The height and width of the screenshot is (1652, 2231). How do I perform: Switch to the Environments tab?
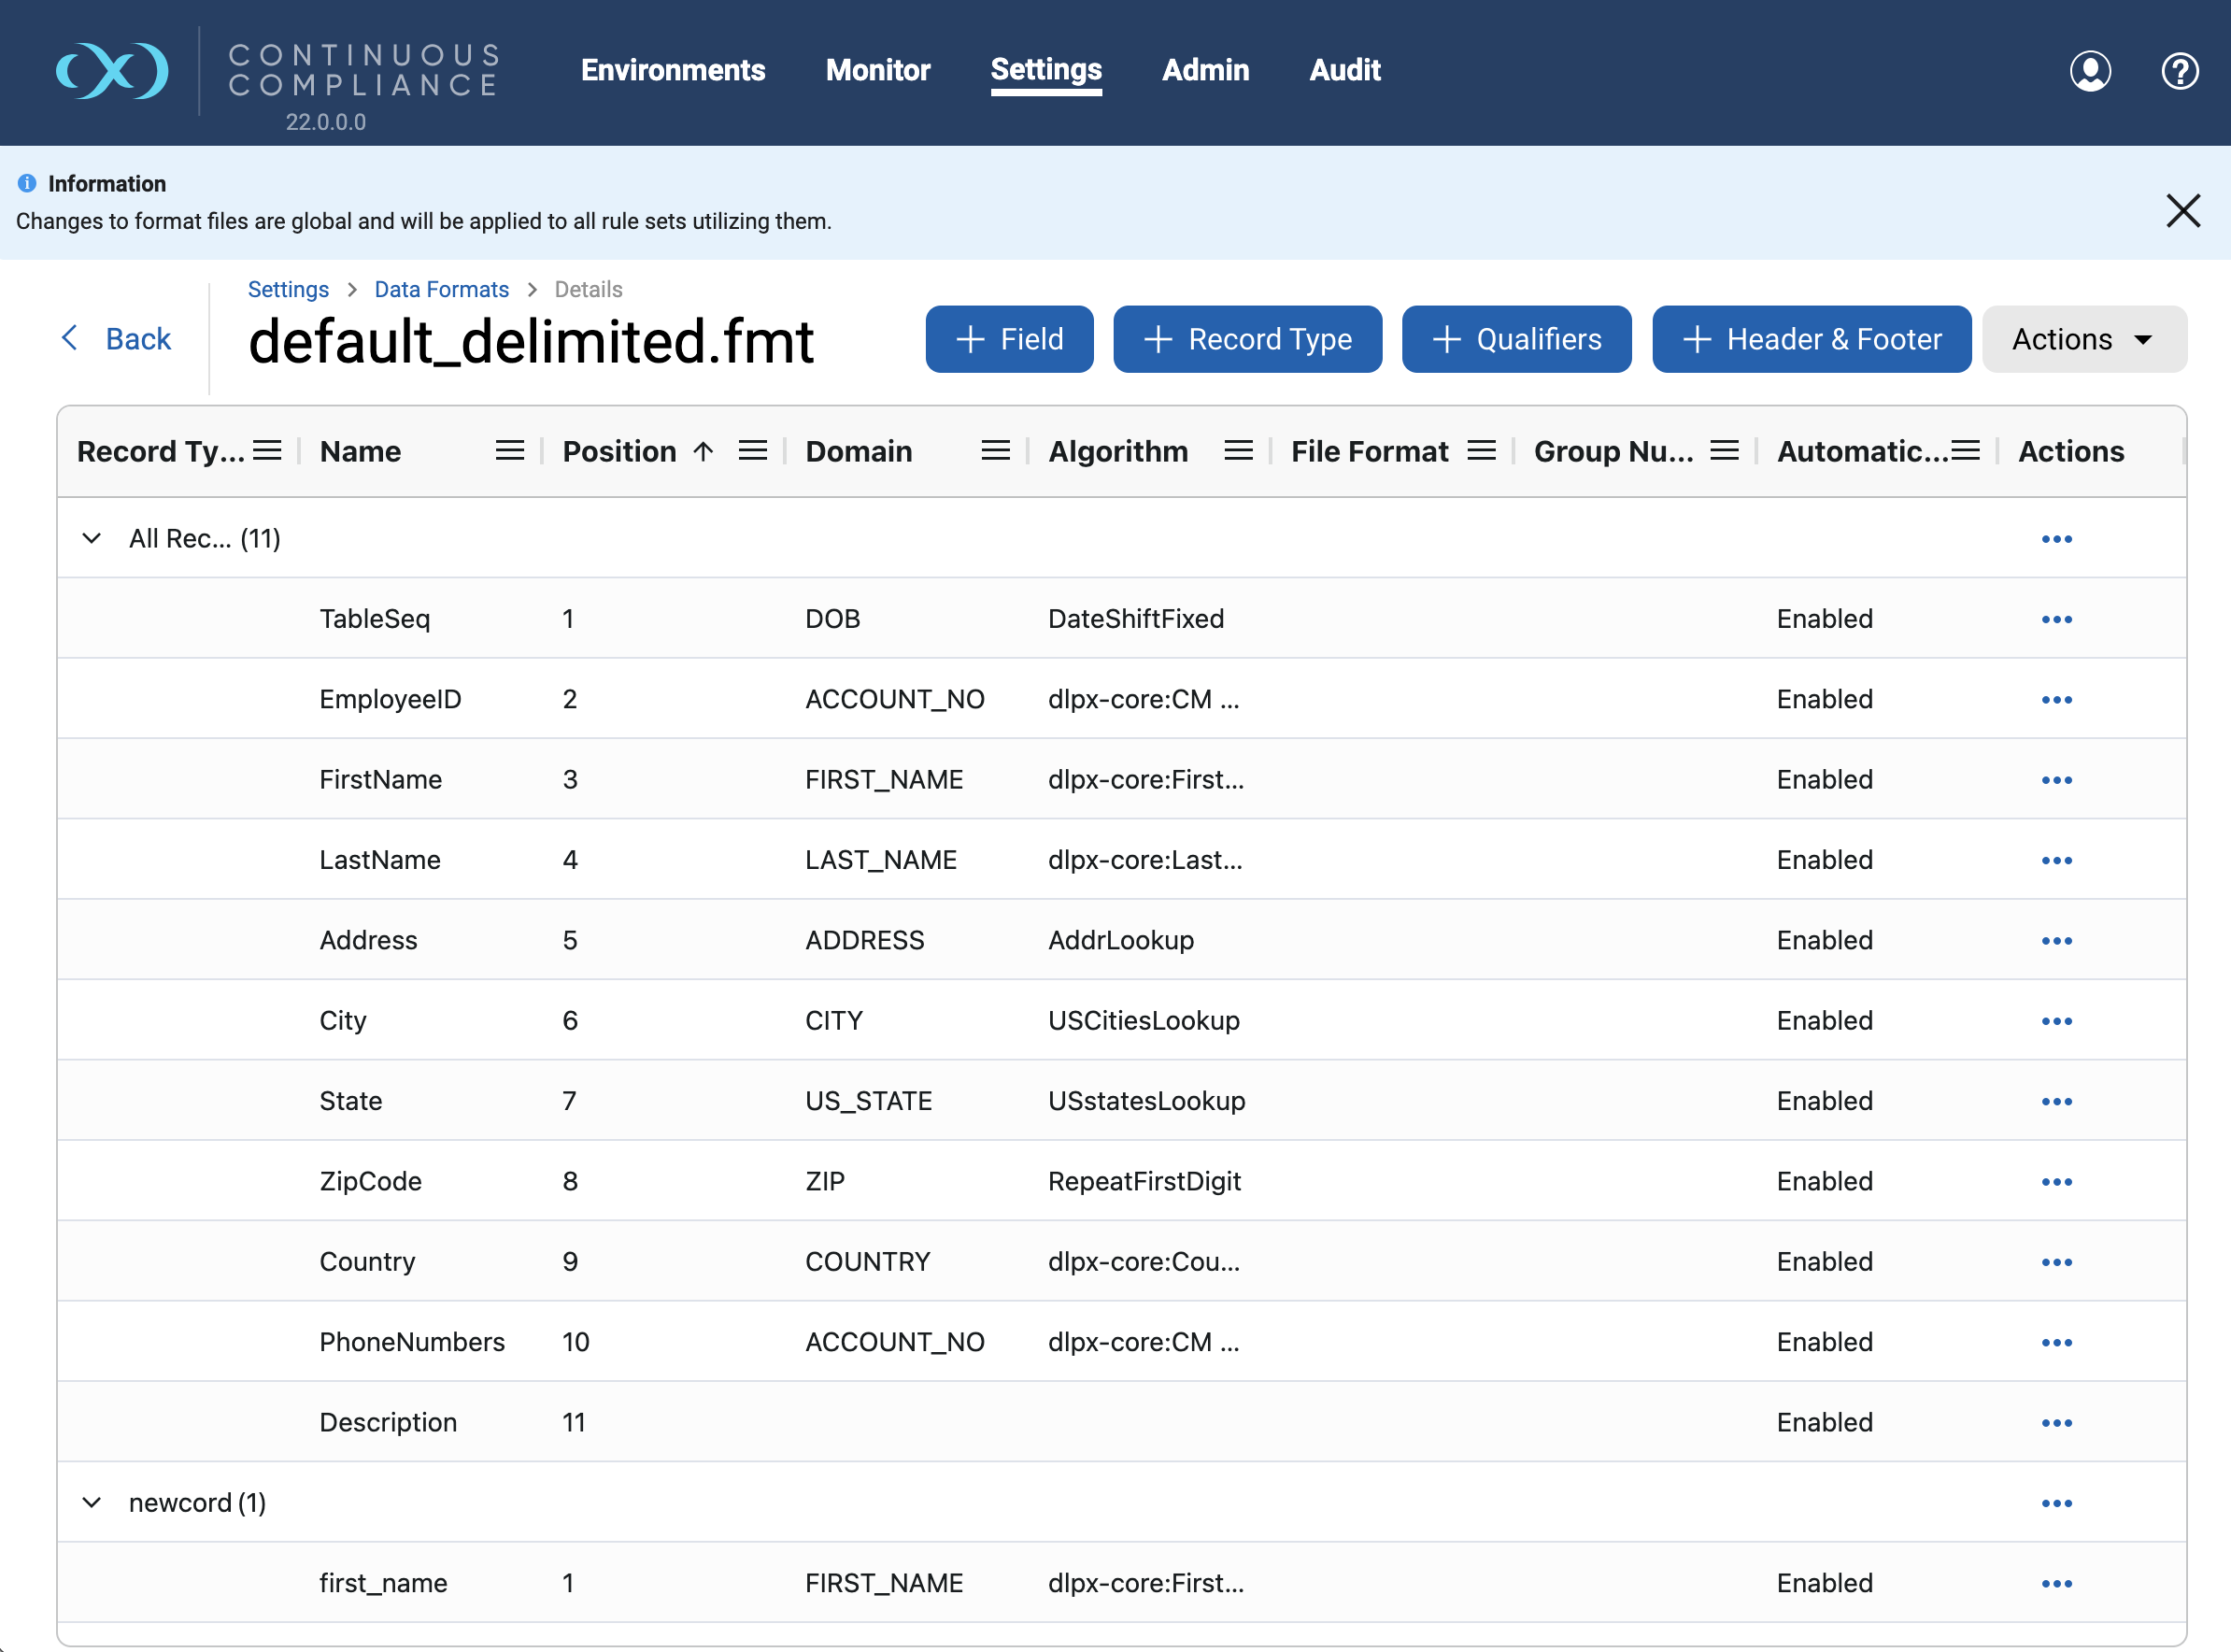pos(673,70)
